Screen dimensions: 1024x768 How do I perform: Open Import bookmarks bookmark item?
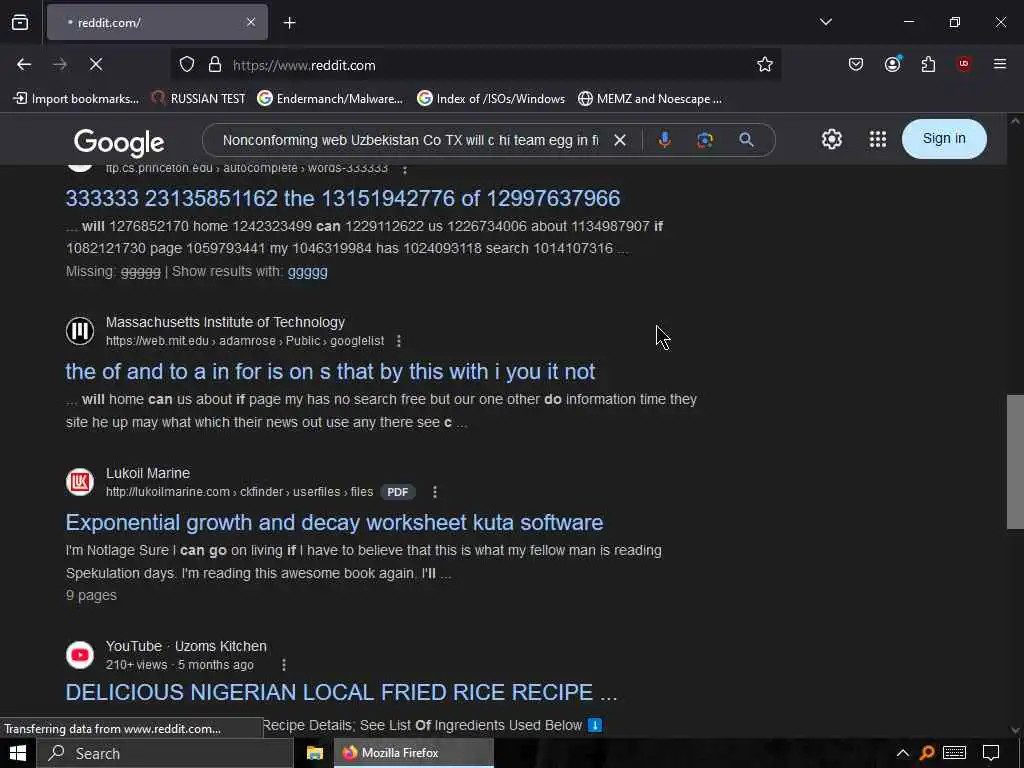pos(76,99)
